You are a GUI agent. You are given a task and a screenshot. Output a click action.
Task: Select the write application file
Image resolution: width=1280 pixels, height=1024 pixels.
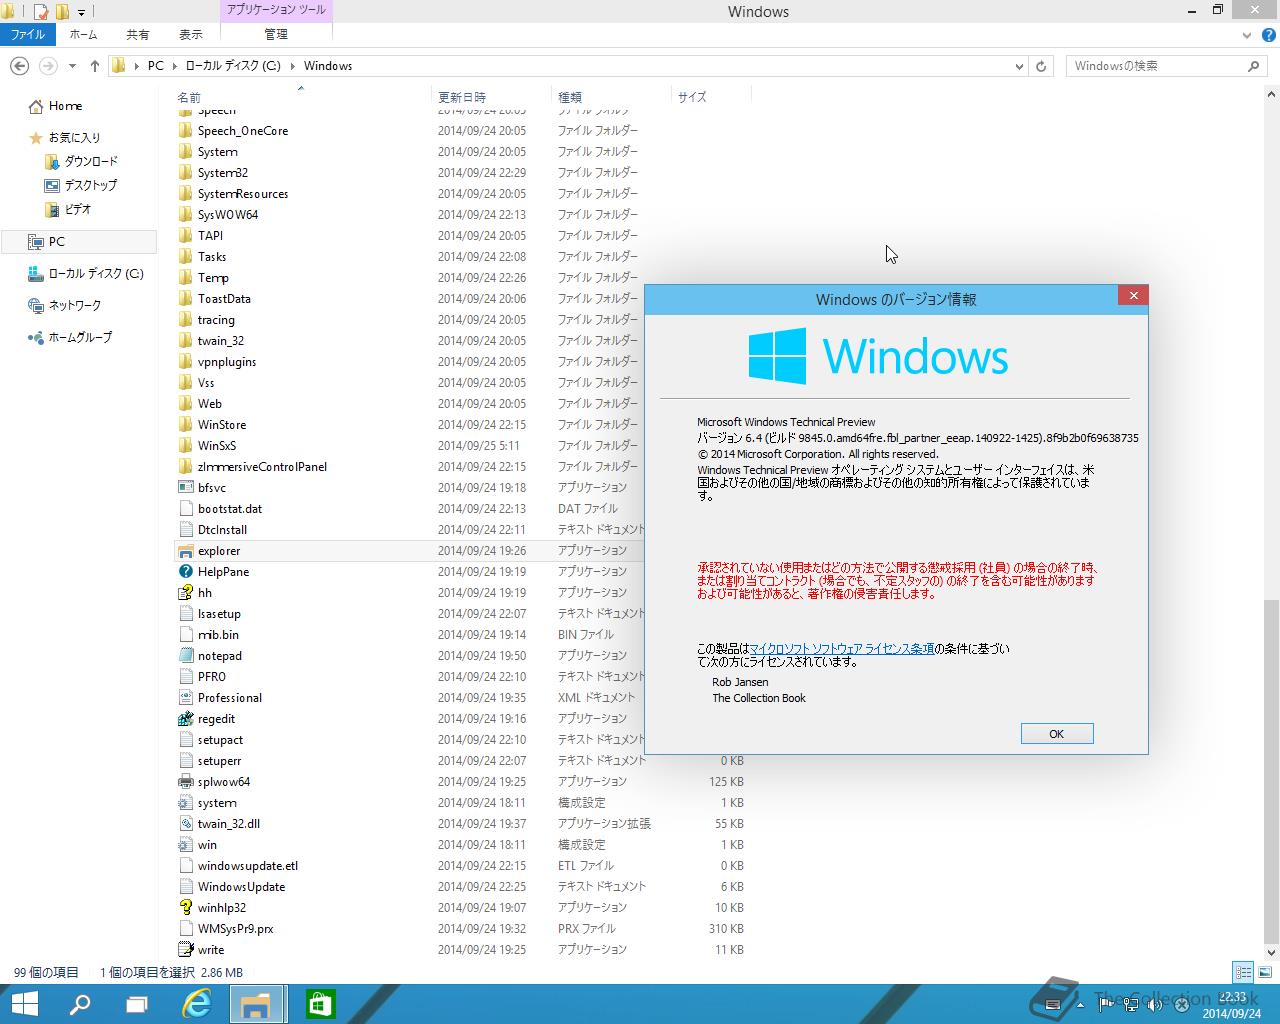click(211, 950)
